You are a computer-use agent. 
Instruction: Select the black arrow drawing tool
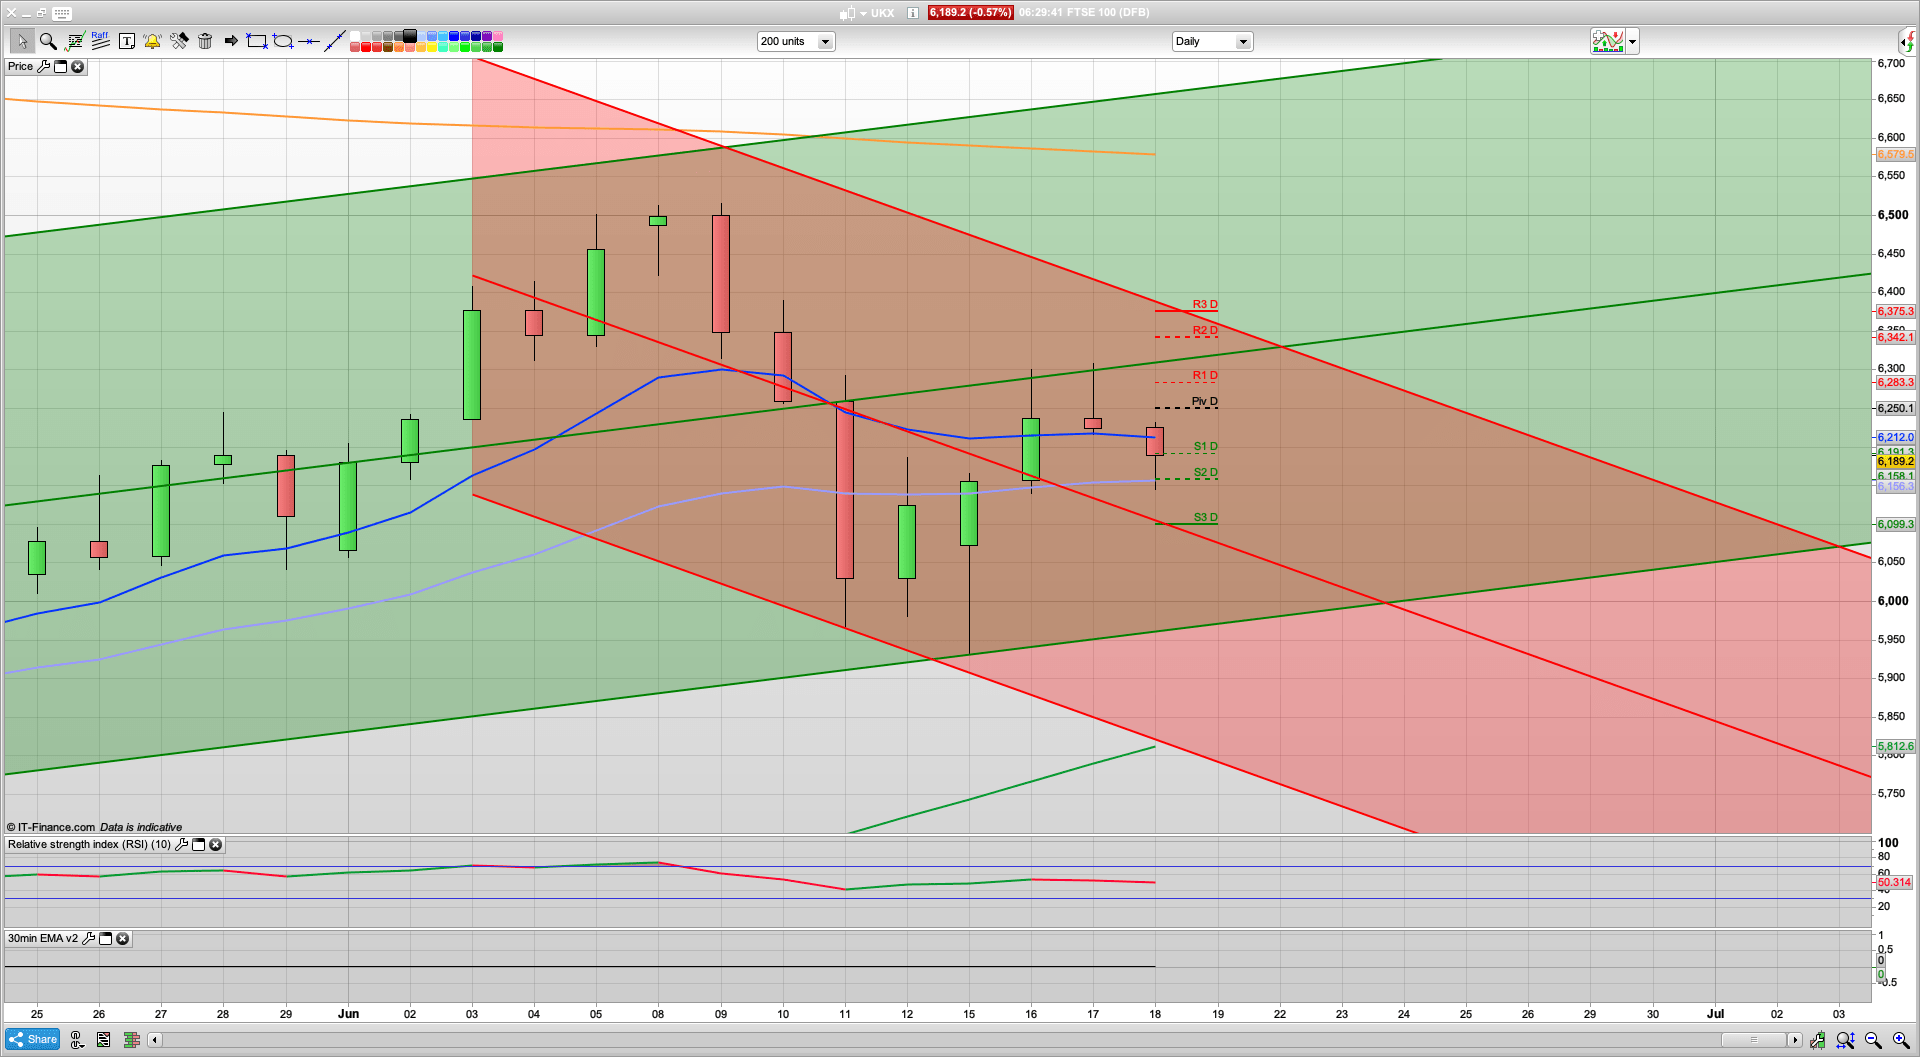coord(231,41)
